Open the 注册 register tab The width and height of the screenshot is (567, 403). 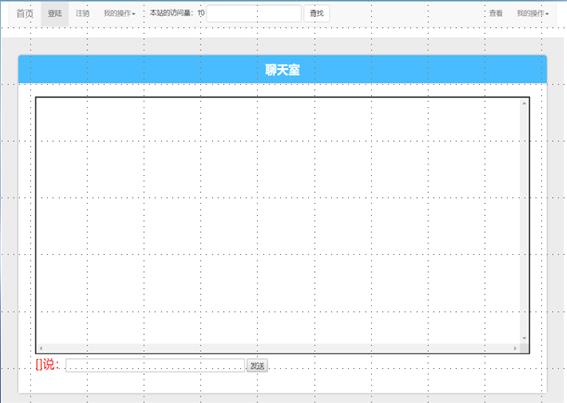(82, 13)
